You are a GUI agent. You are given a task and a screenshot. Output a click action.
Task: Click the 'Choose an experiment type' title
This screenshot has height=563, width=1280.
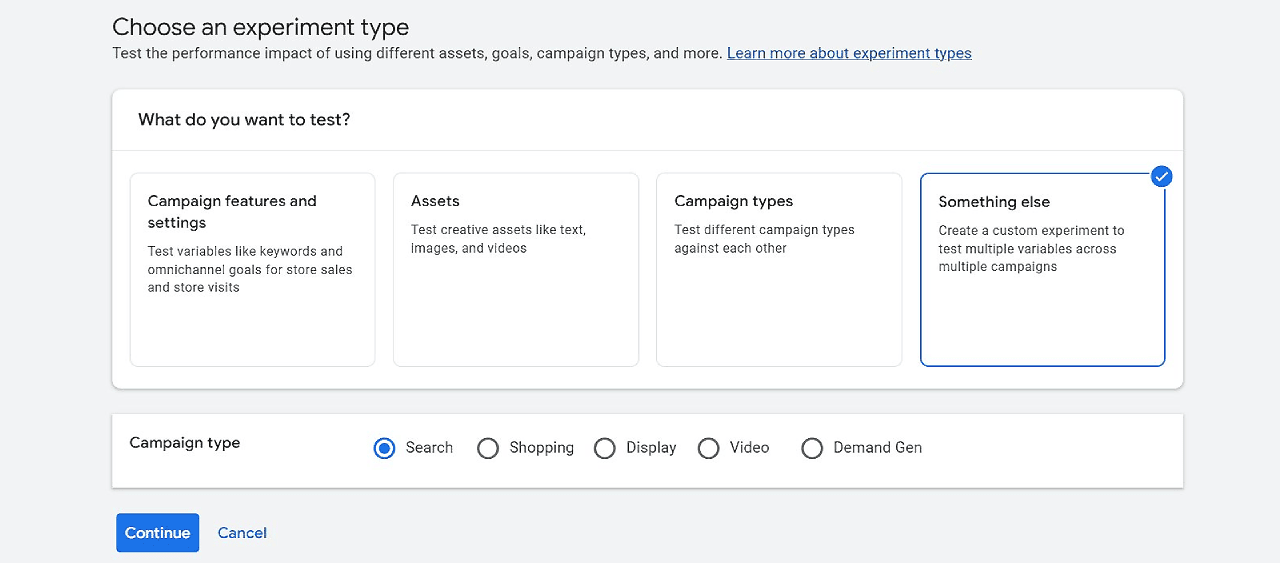pyautogui.click(x=260, y=27)
